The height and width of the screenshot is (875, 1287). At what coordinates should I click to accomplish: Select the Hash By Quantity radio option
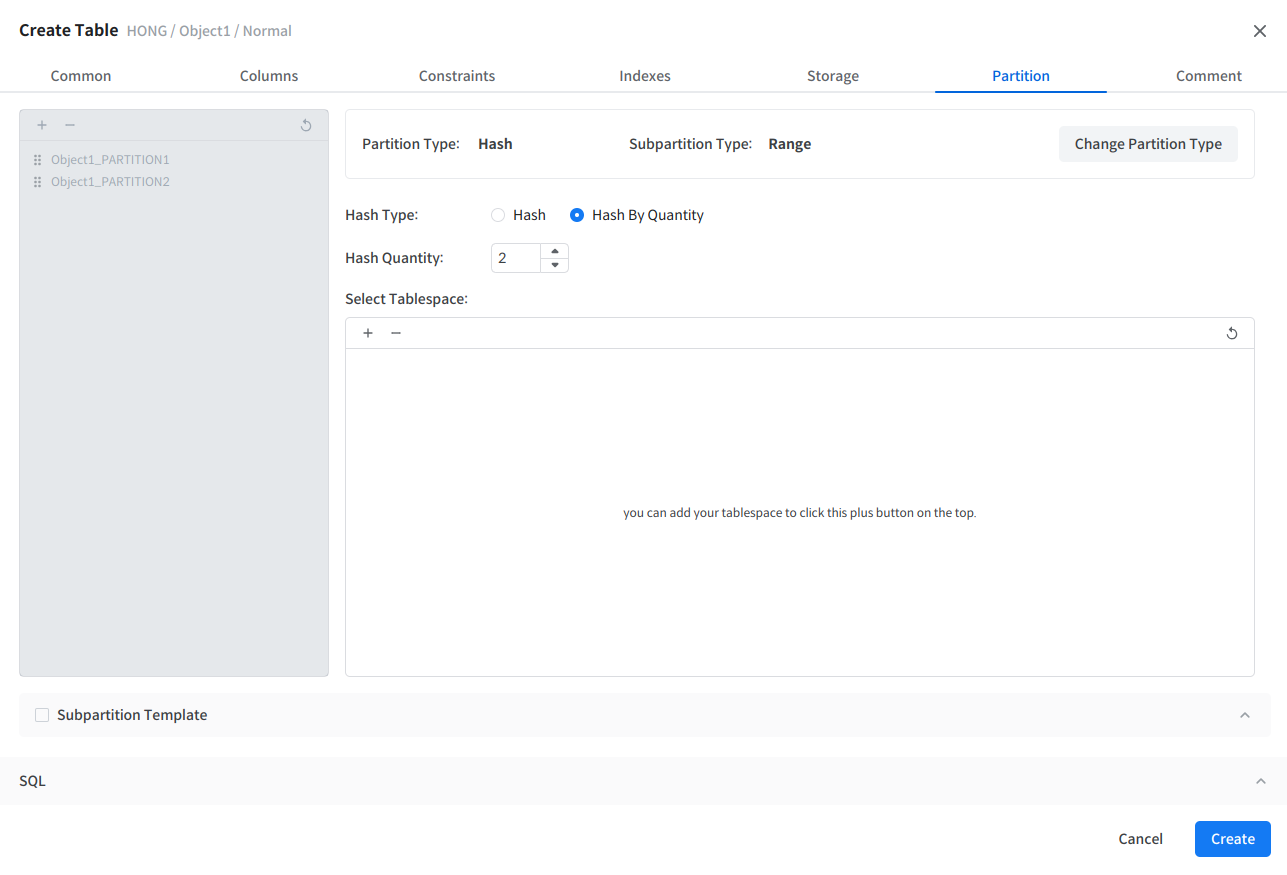[577, 215]
